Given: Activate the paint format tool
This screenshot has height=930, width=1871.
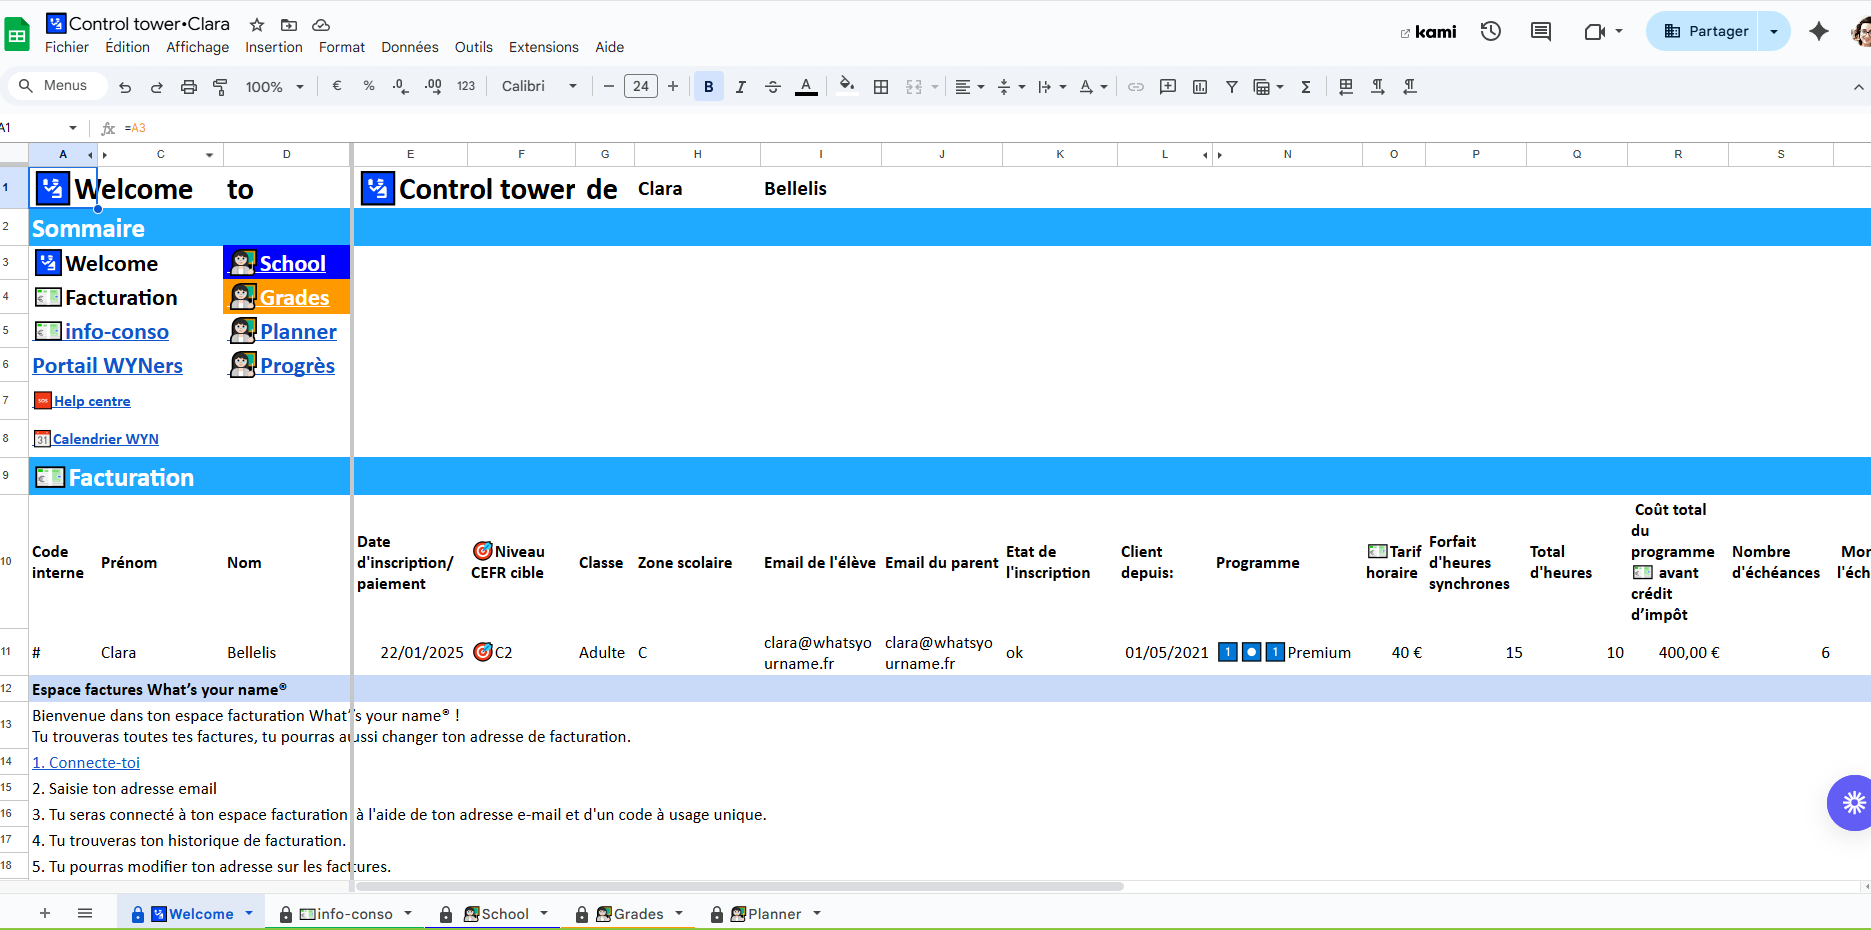Looking at the screenshot, I should [x=221, y=87].
